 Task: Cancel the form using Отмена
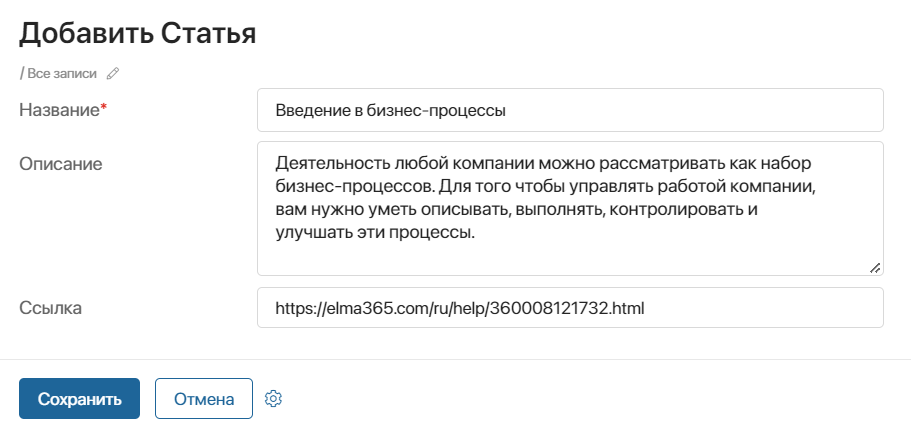(x=204, y=399)
